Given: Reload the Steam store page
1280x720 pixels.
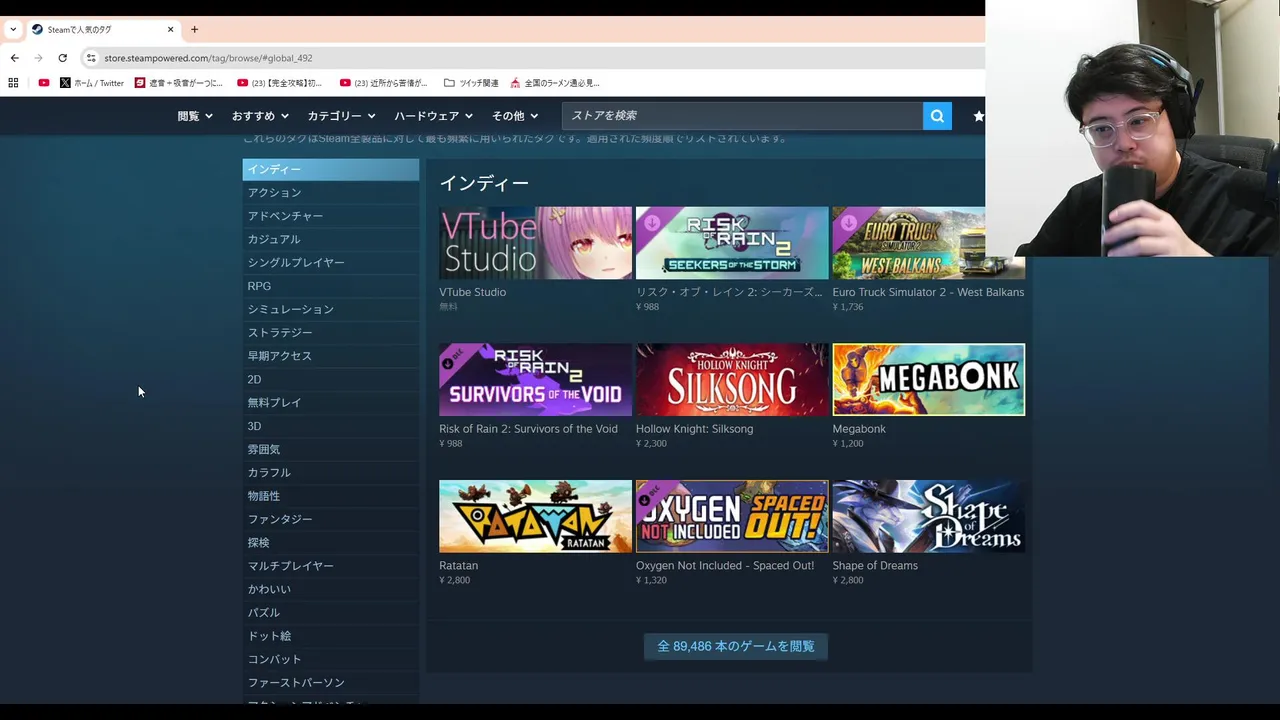Looking at the screenshot, I should click(62, 58).
